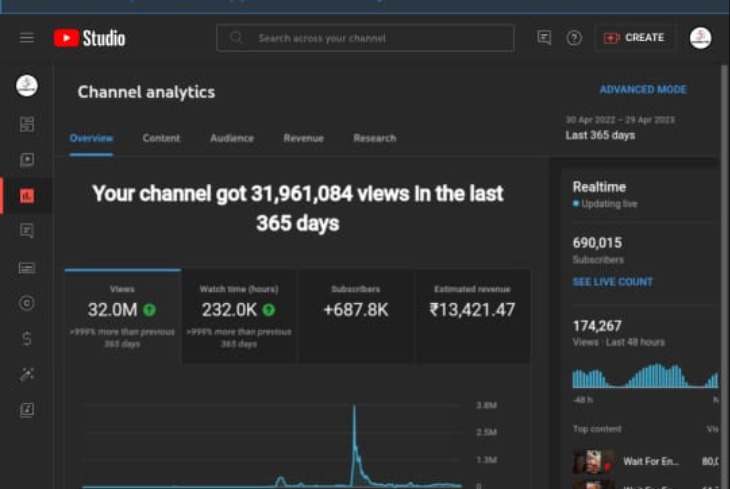The height and width of the screenshot is (489, 730).
Task: Select Analytics icon in sidebar
Action: (x=27, y=196)
